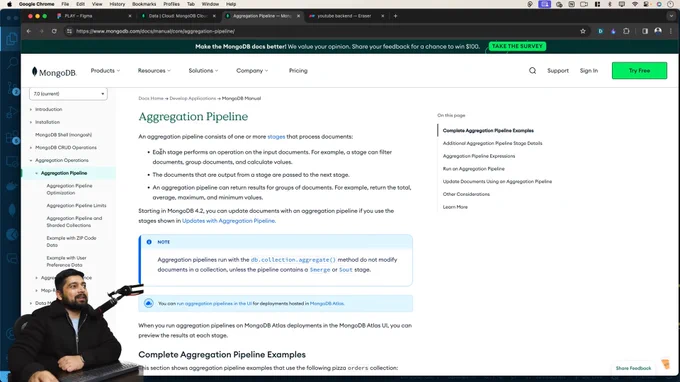This screenshot has height=382, width=680.
Task: Close the PLAY – Figma tab
Action: pyautogui.click(x=130, y=16)
